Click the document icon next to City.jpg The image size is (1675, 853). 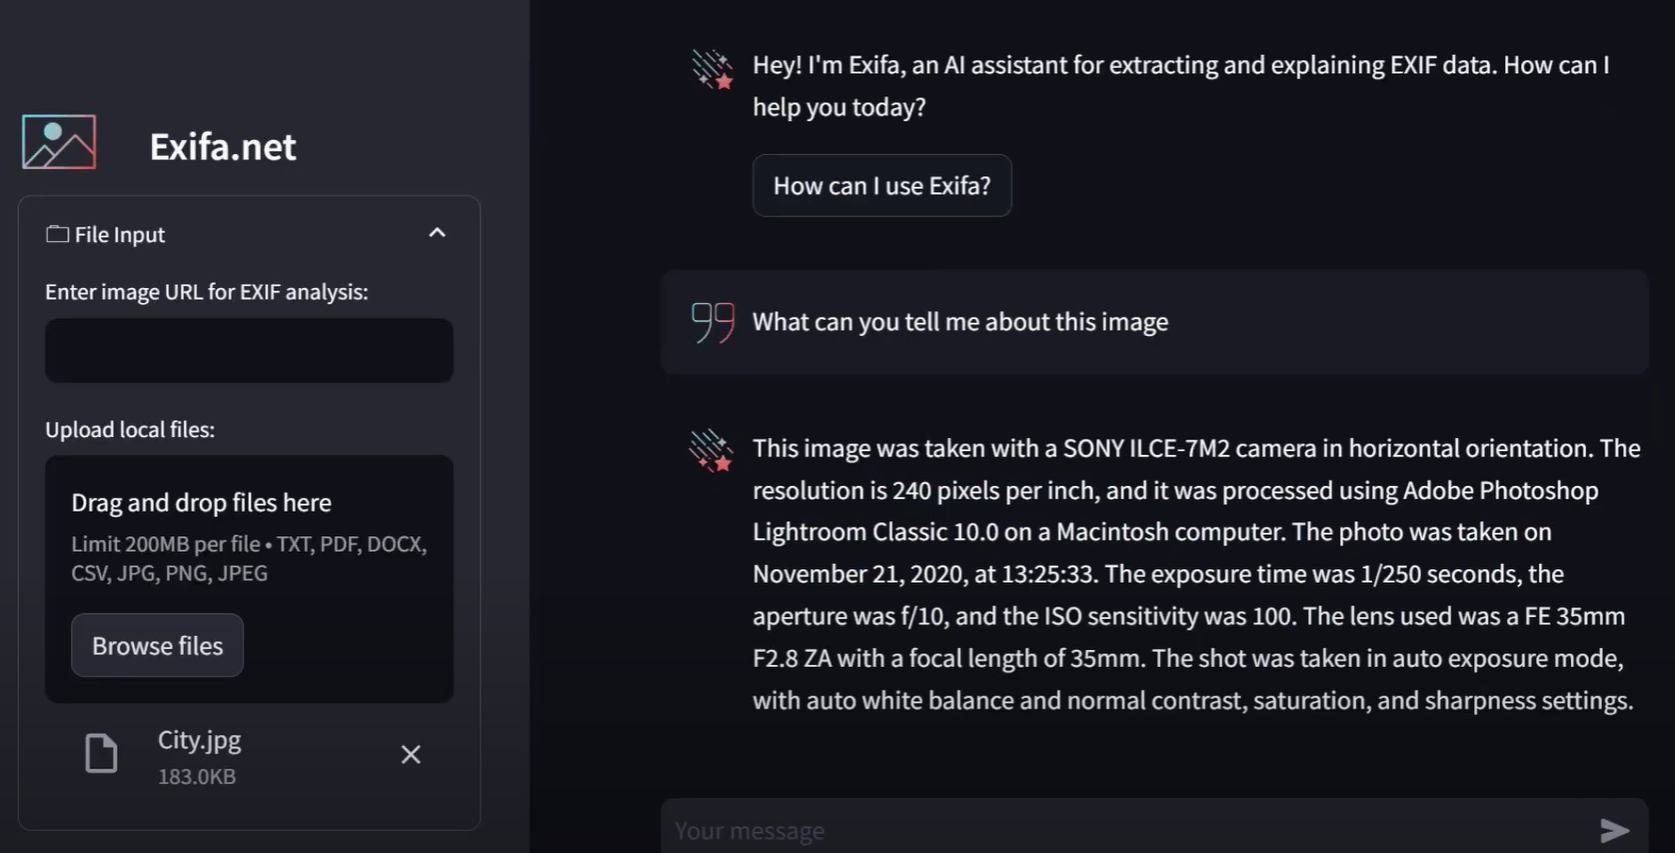[101, 753]
